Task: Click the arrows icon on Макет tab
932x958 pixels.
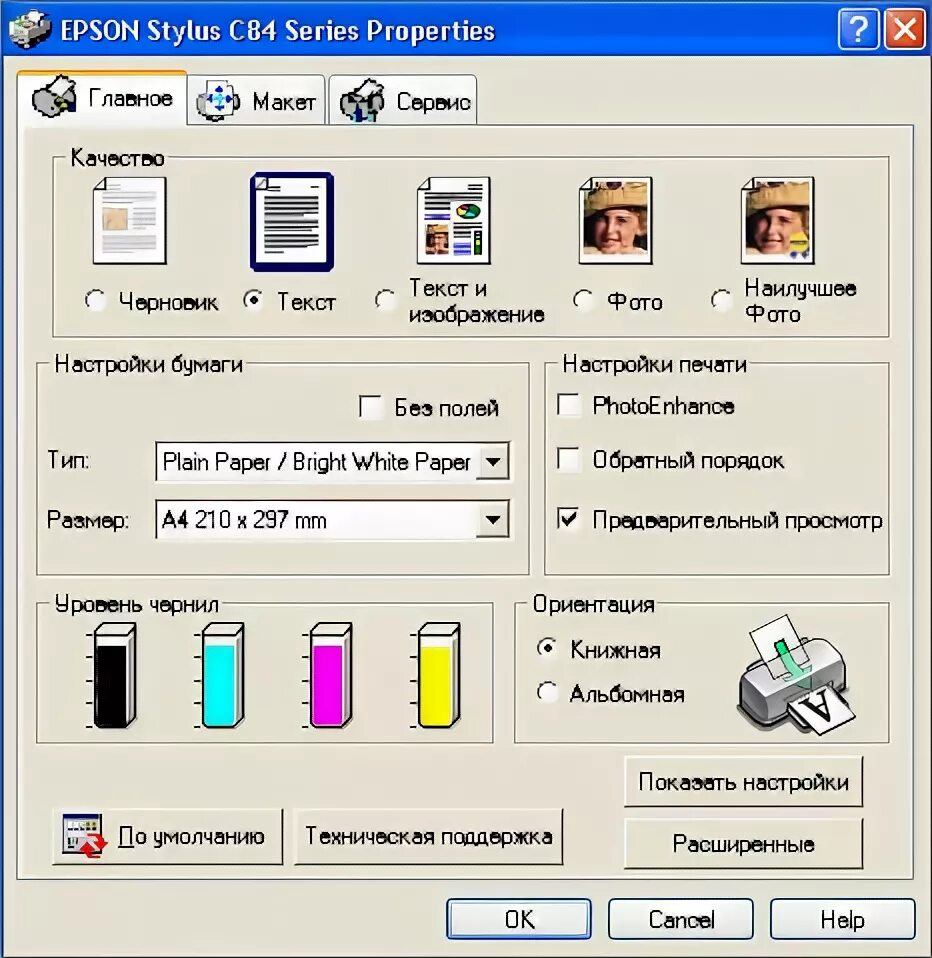Action: click(x=218, y=100)
